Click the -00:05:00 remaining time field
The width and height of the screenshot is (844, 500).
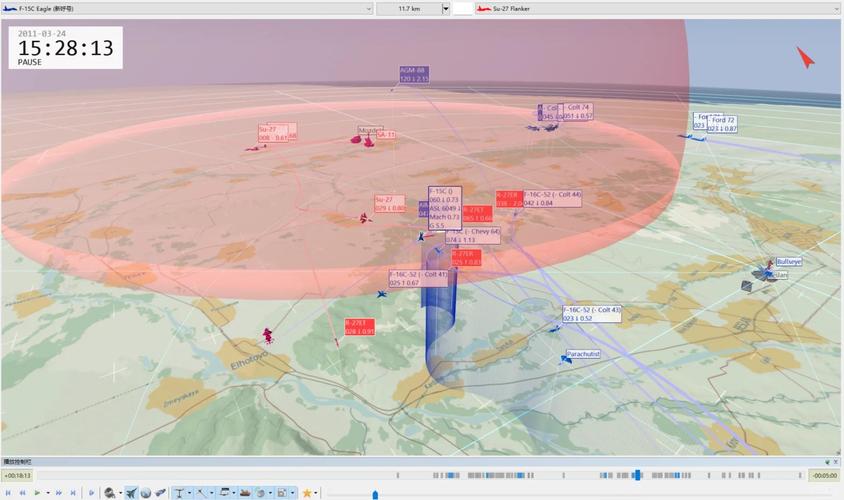[x=824, y=475]
